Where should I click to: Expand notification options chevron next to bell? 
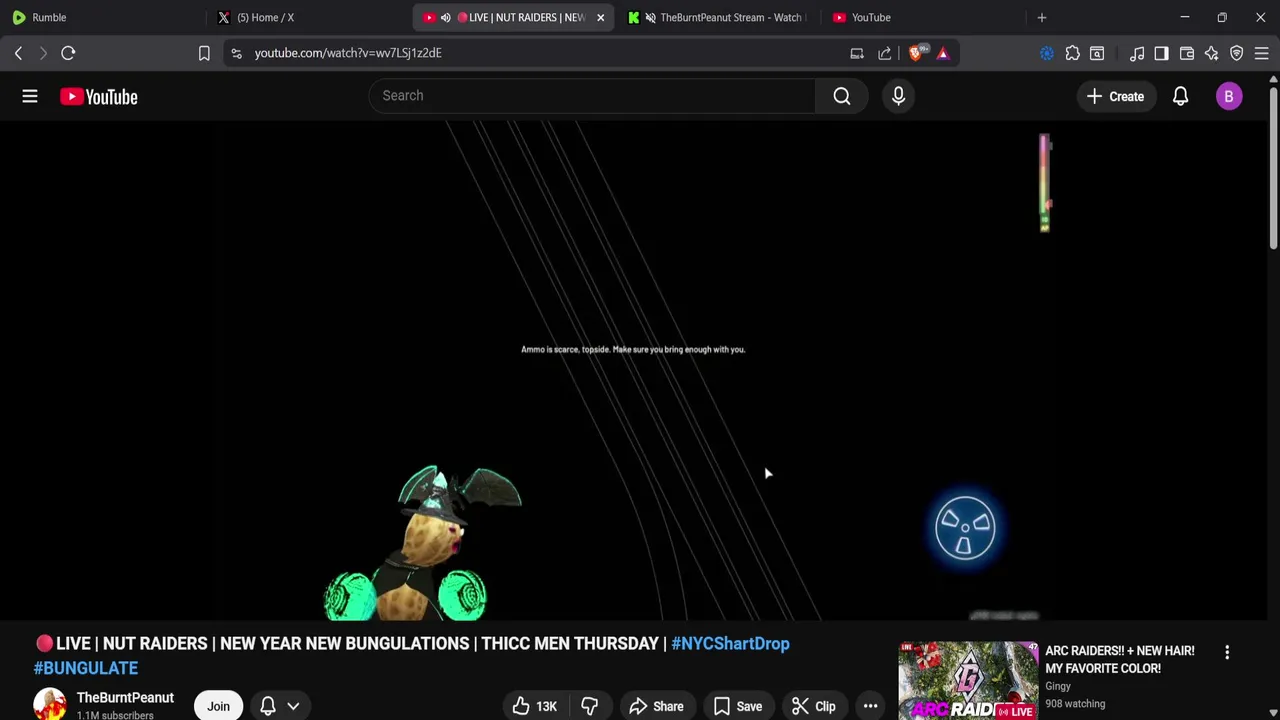click(293, 706)
